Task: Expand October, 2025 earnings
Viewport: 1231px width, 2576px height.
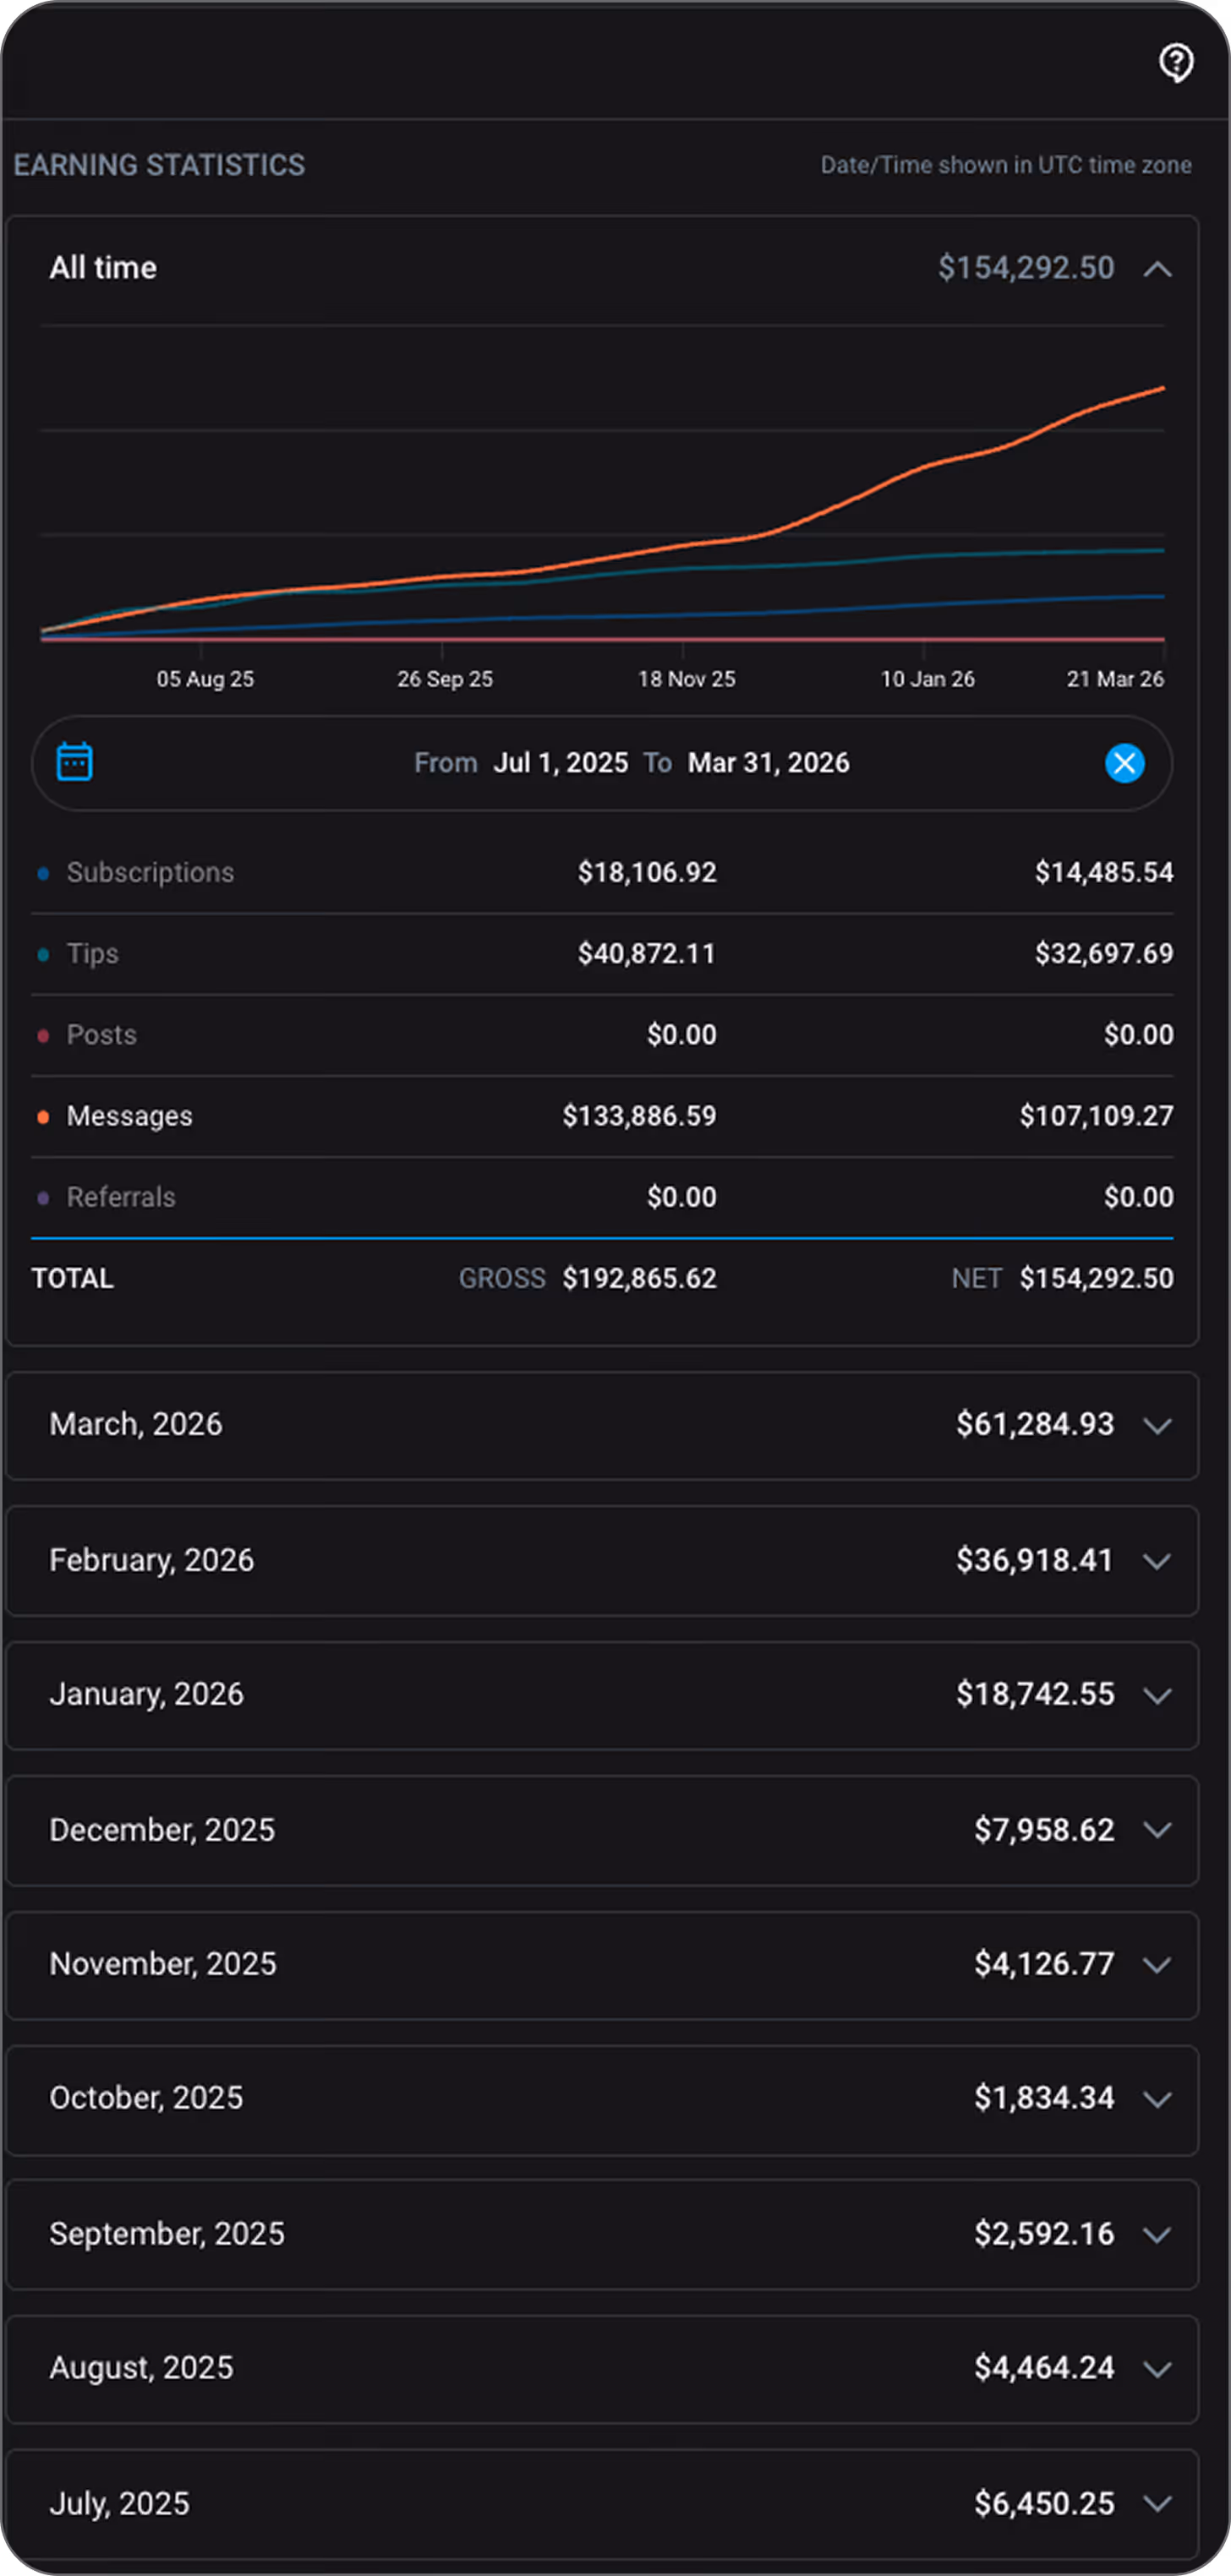Action: click(1157, 2100)
